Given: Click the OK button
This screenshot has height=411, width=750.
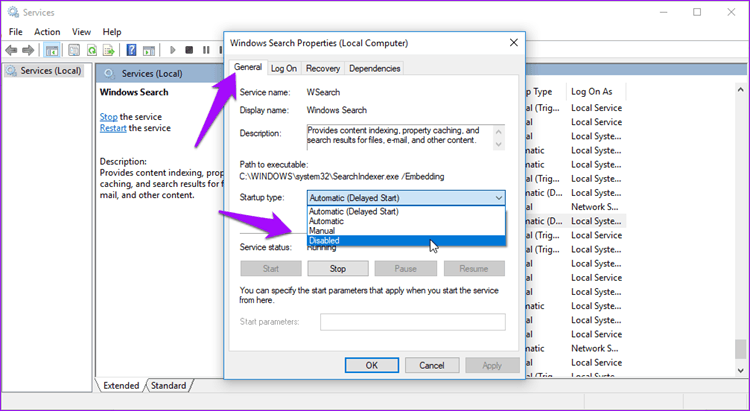Looking at the screenshot, I should (x=372, y=366).
